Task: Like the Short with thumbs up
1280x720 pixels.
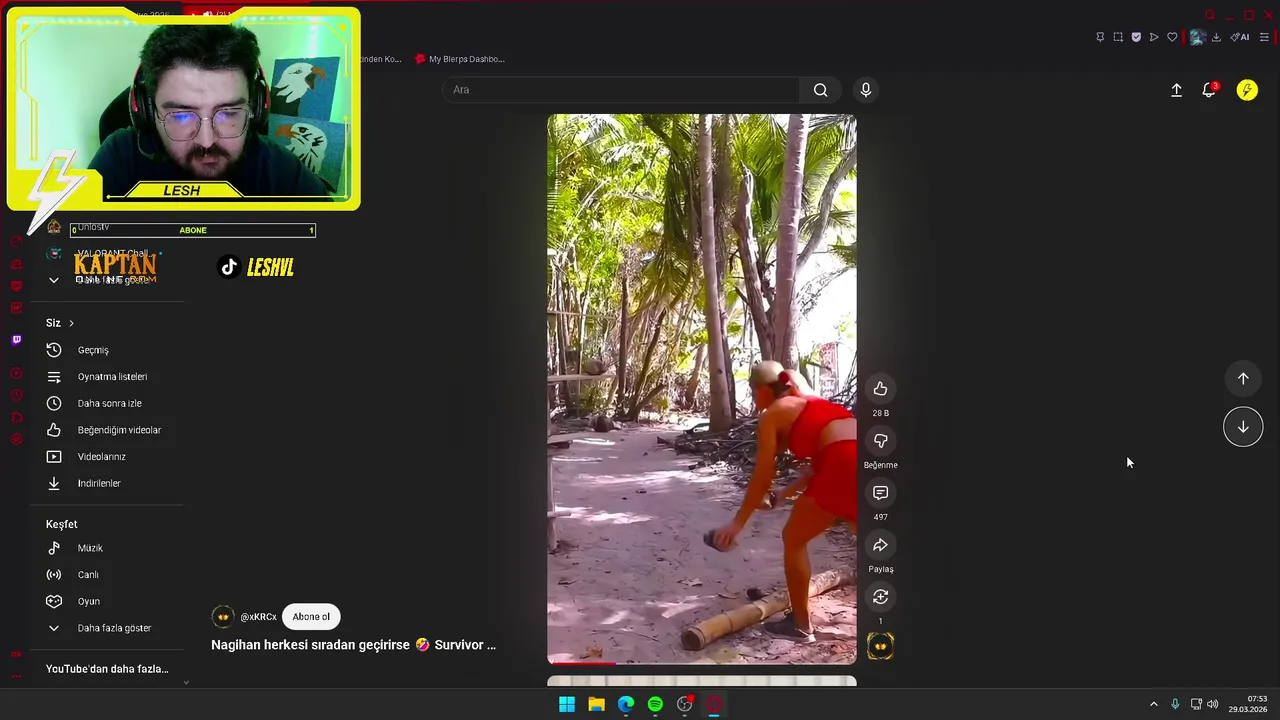Action: pyautogui.click(x=880, y=389)
